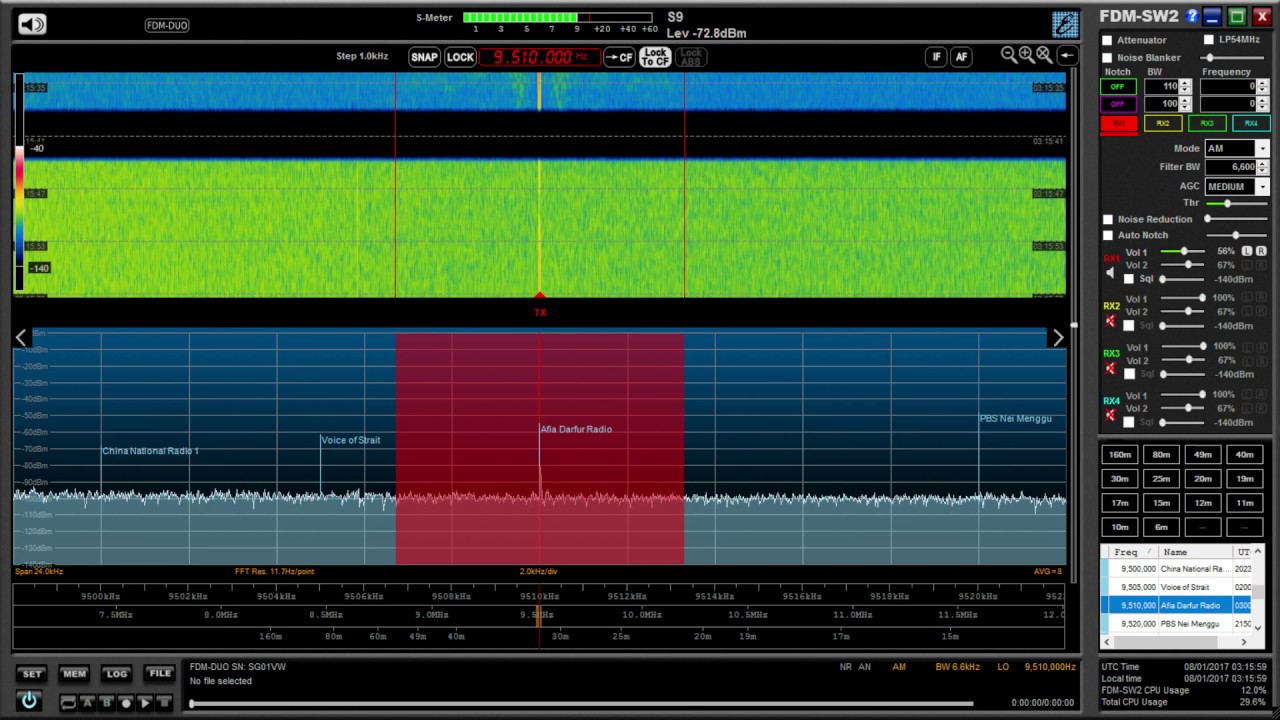Enable the LP54MHz filter checkbox

pos(1209,40)
